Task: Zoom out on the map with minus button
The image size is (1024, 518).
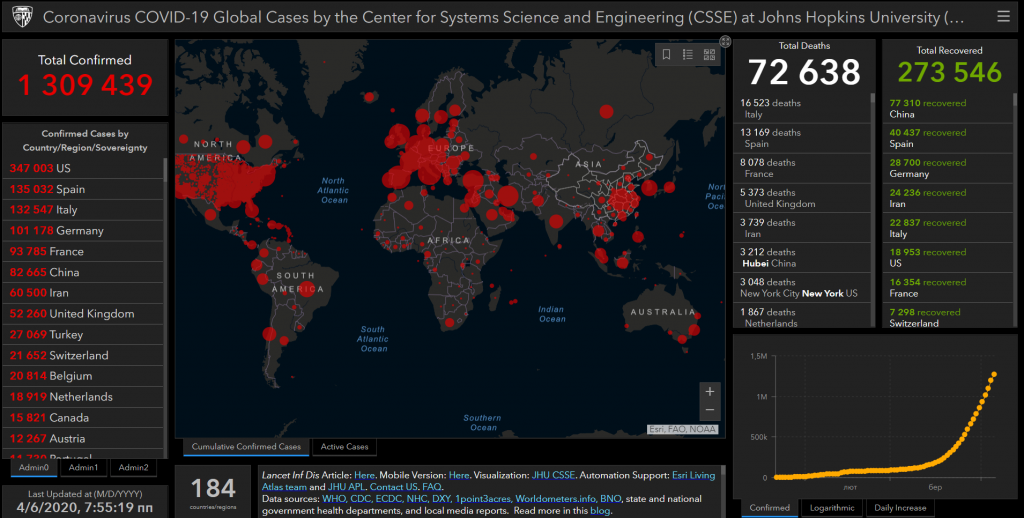Action: click(x=710, y=410)
